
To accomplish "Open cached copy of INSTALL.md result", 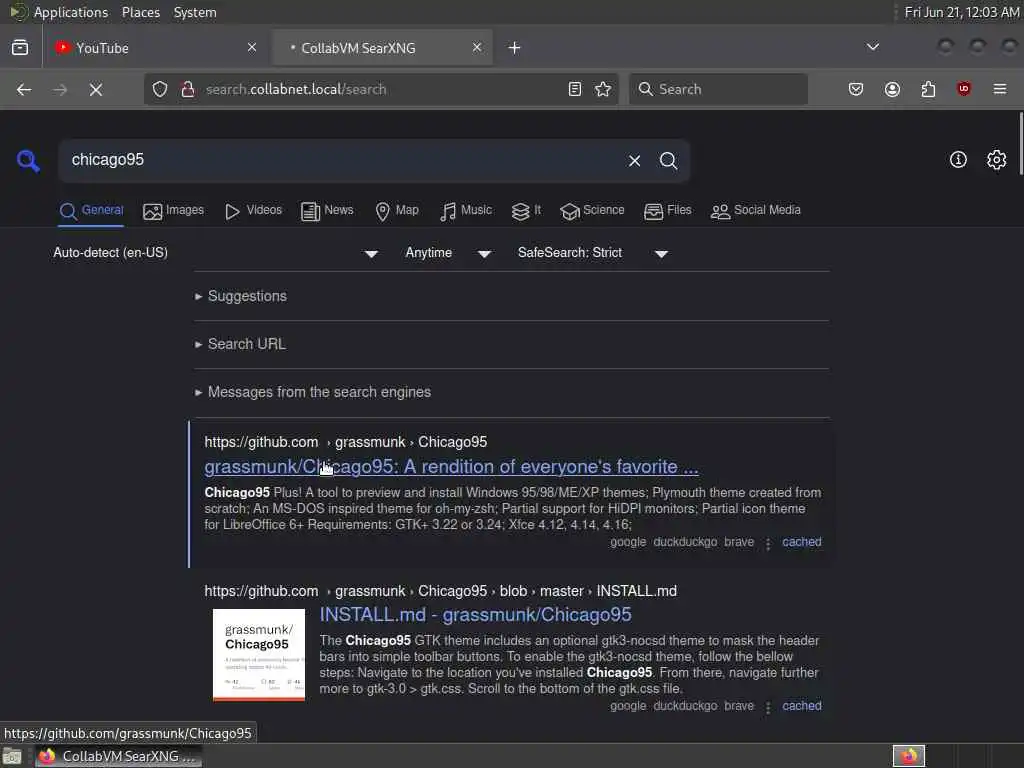I will [801, 706].
